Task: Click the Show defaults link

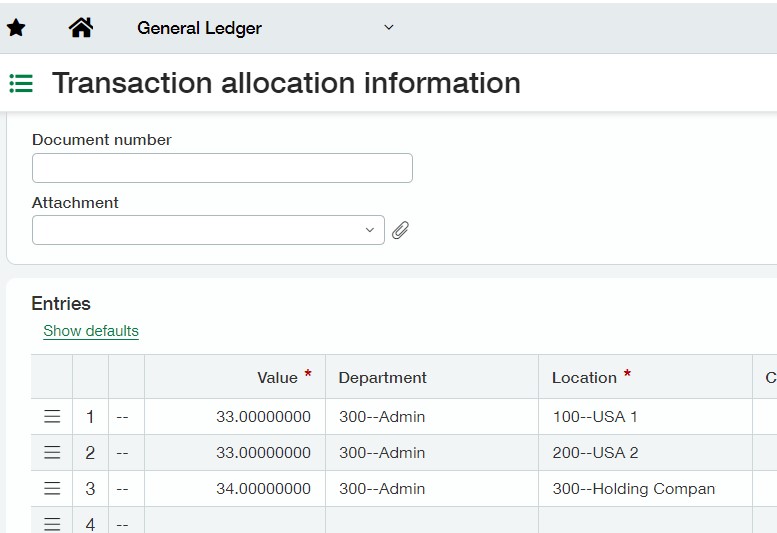Action: coord(91,331)
